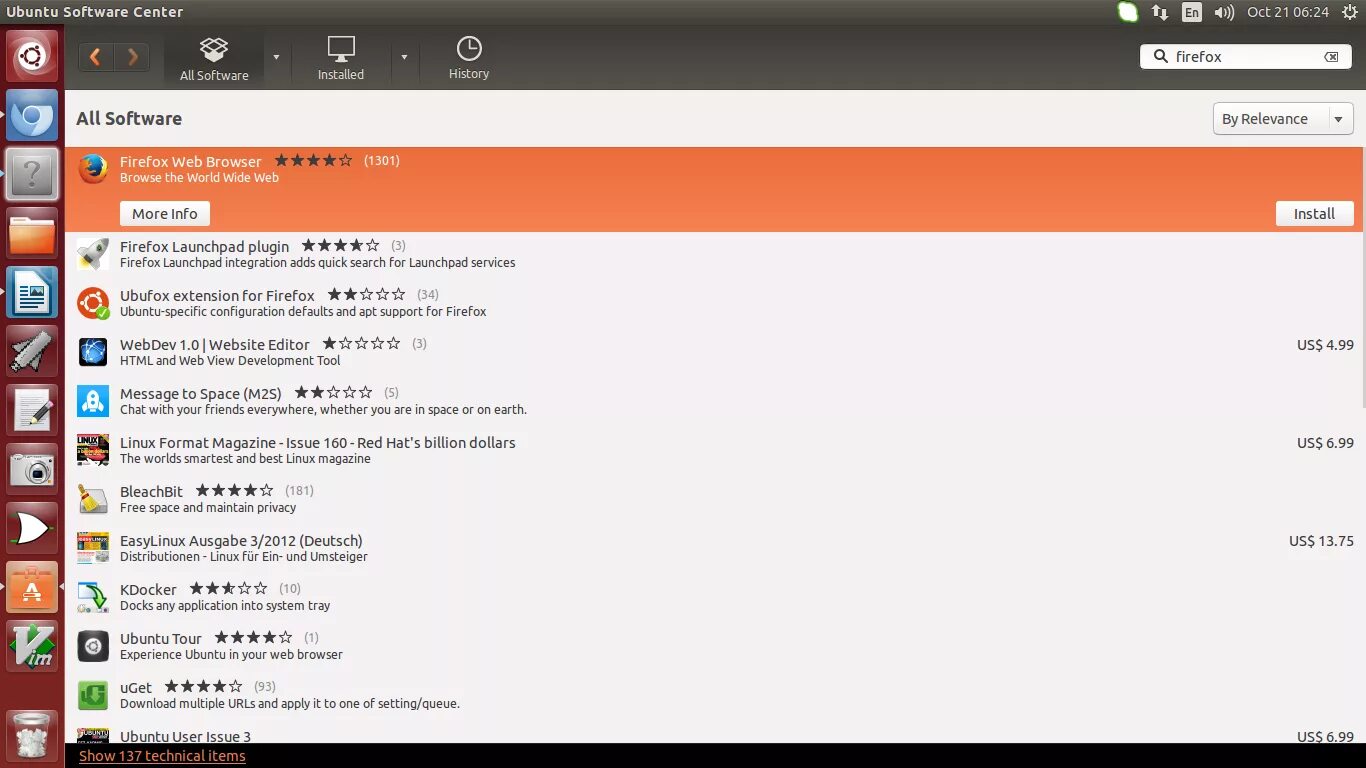
Task: Click the Ubufox extension icon
Action: coord(93,303)
